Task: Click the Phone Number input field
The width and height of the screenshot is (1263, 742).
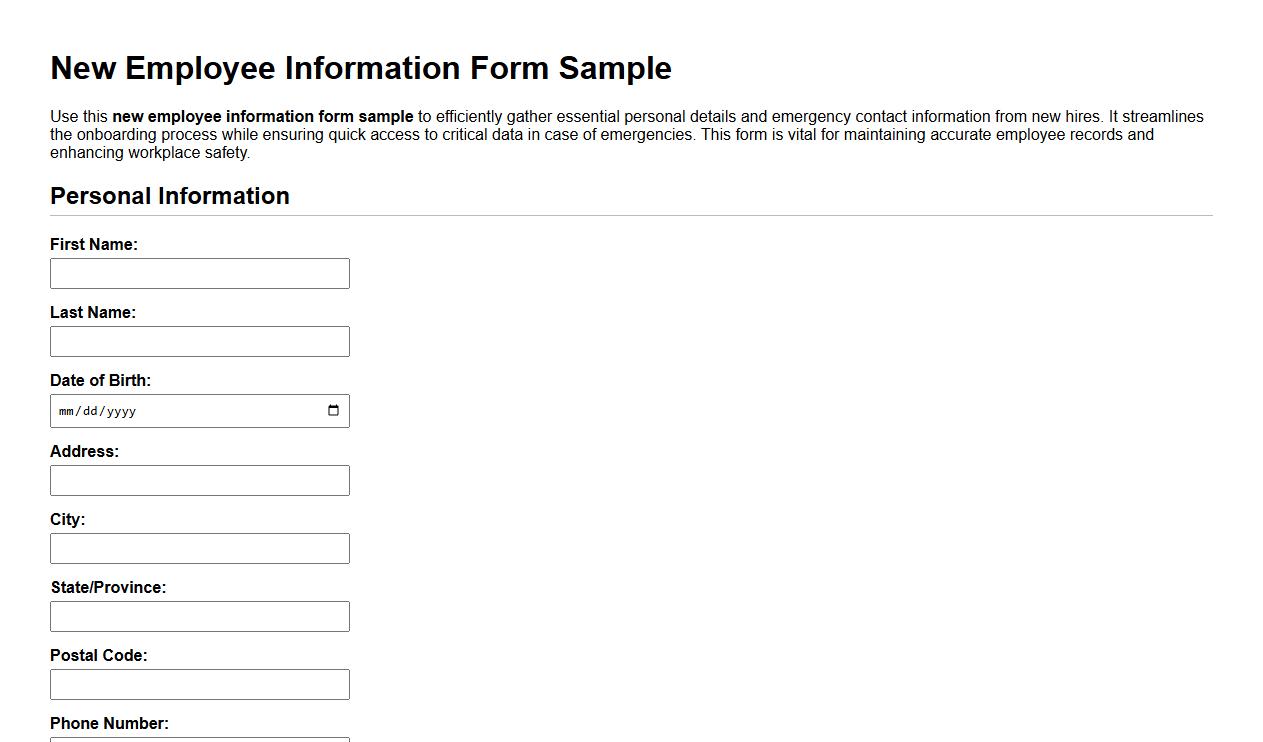Action: (x=199, y=738)
